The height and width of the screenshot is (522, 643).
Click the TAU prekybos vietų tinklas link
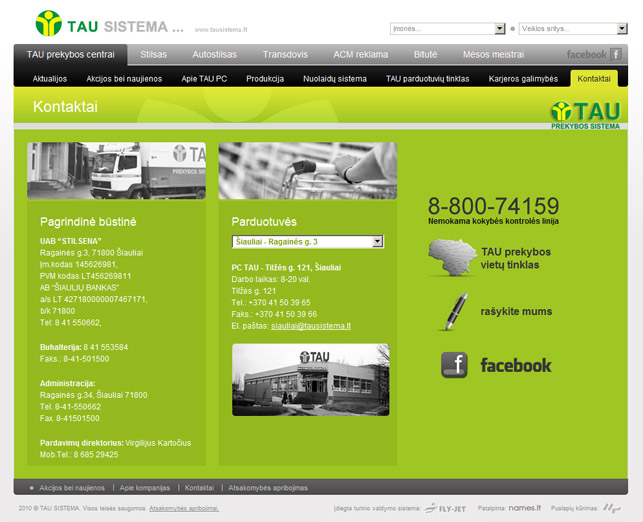coord(515,258)
